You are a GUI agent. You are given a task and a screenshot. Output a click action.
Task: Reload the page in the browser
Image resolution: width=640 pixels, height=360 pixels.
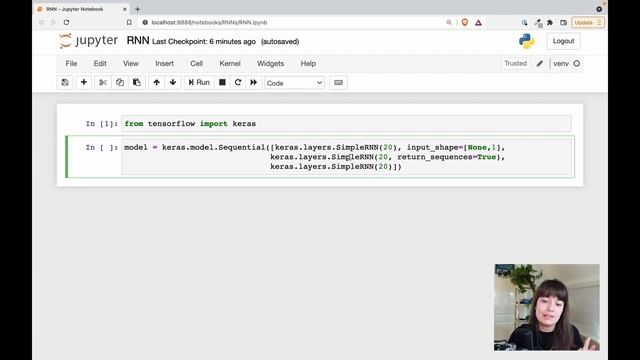click(x=66, y=22)
